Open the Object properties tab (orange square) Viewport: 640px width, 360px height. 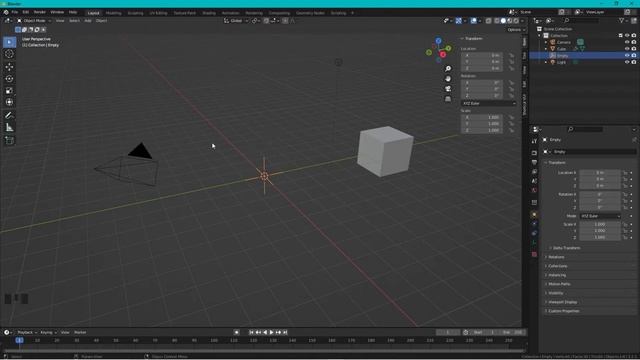[x=534, y=214]
